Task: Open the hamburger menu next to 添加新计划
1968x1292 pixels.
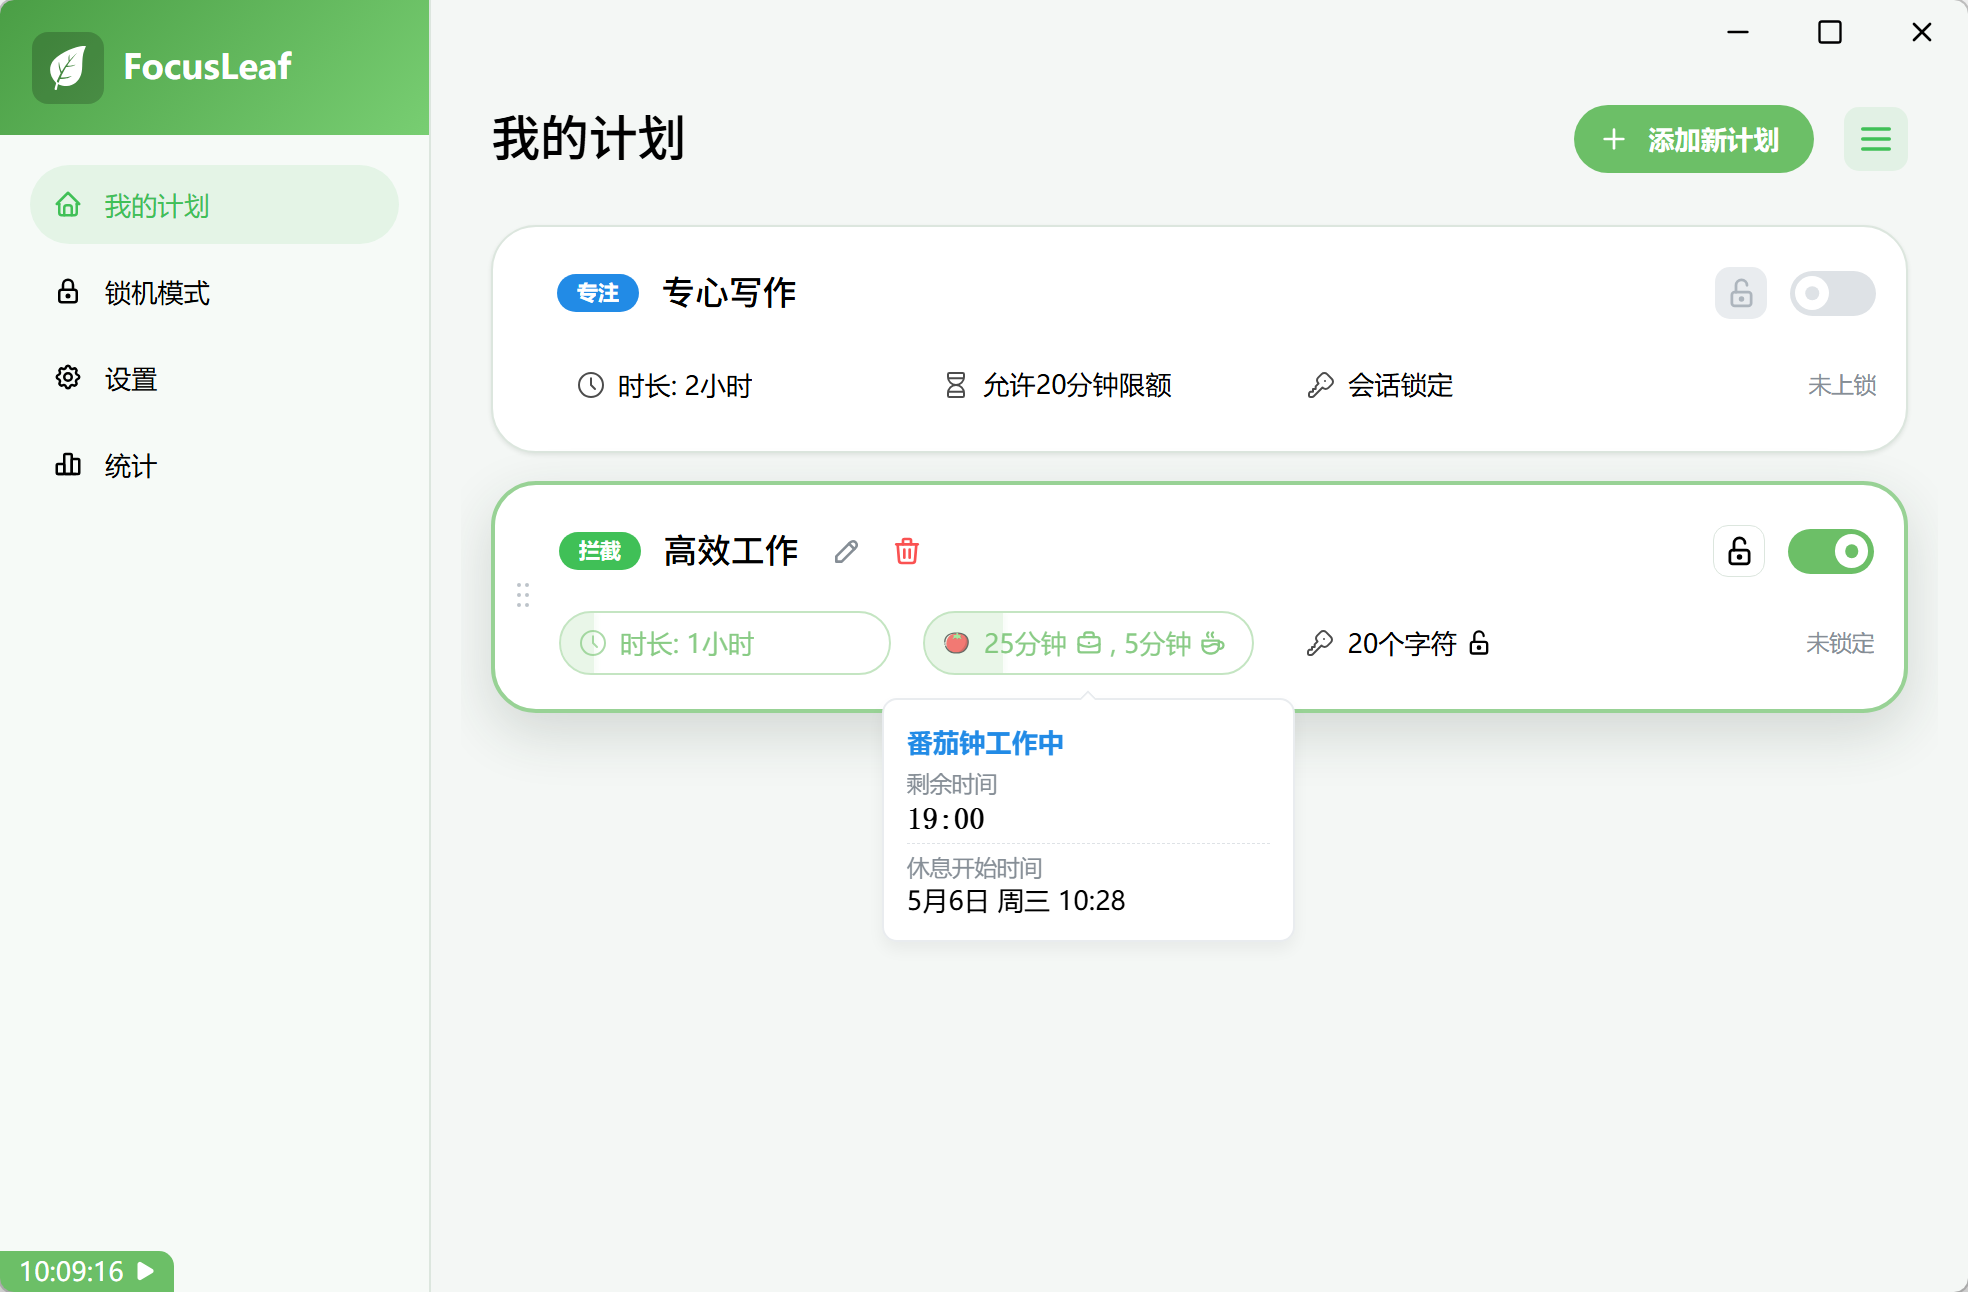Action: click(1875, 139)
